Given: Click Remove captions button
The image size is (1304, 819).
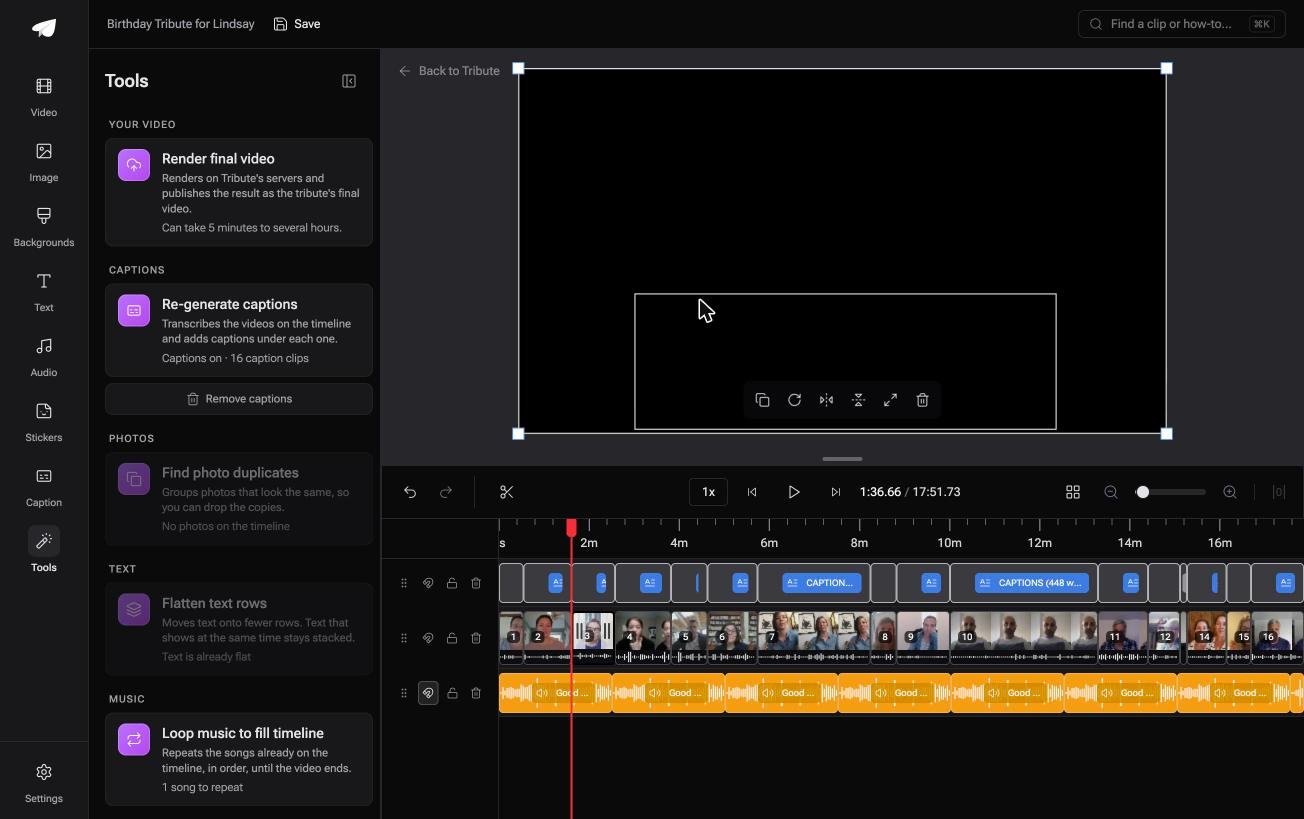Looking at the screenshot, I should [x=239, y=399].
